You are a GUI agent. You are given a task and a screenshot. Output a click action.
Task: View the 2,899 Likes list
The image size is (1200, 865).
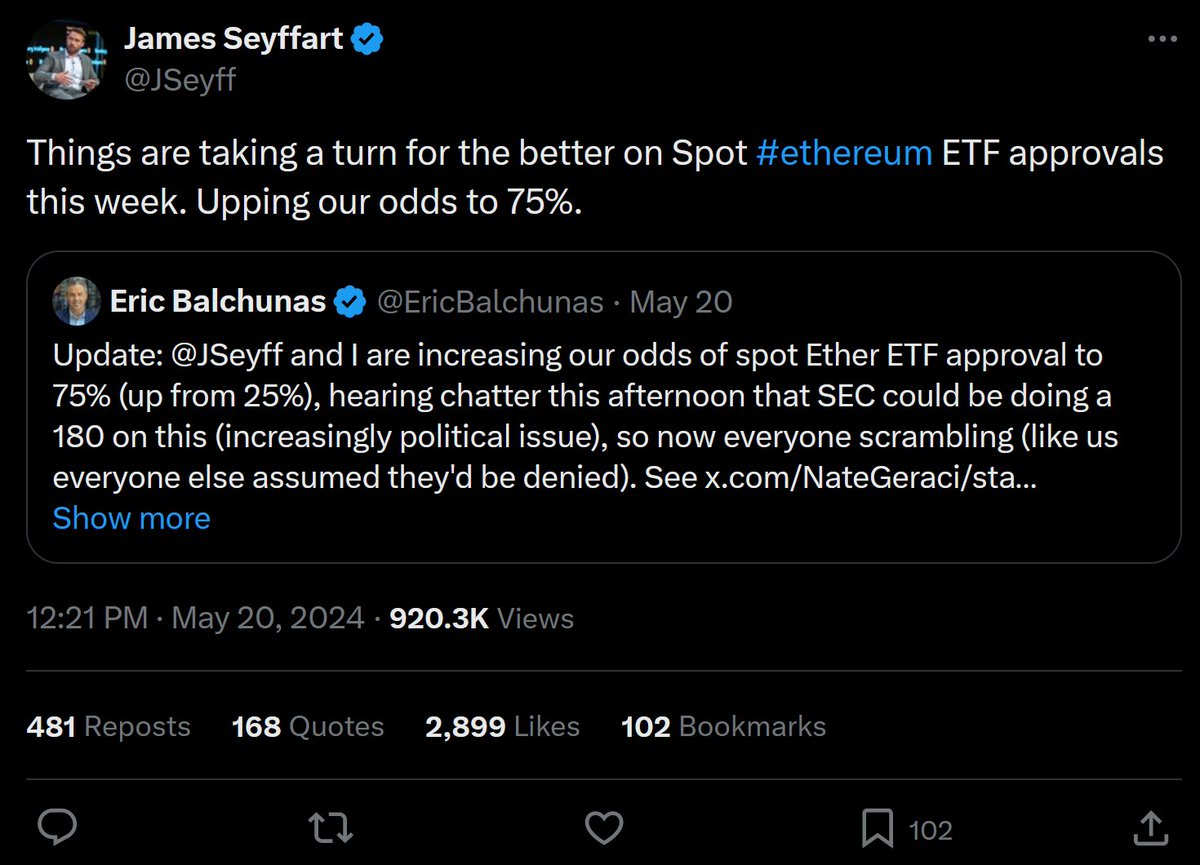pyautogui.click(x=502, y=726)
